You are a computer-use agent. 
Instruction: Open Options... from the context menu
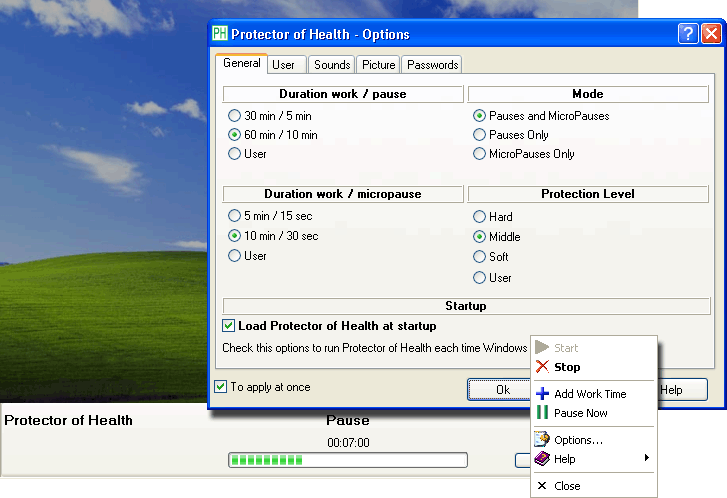tap(594, 440)
